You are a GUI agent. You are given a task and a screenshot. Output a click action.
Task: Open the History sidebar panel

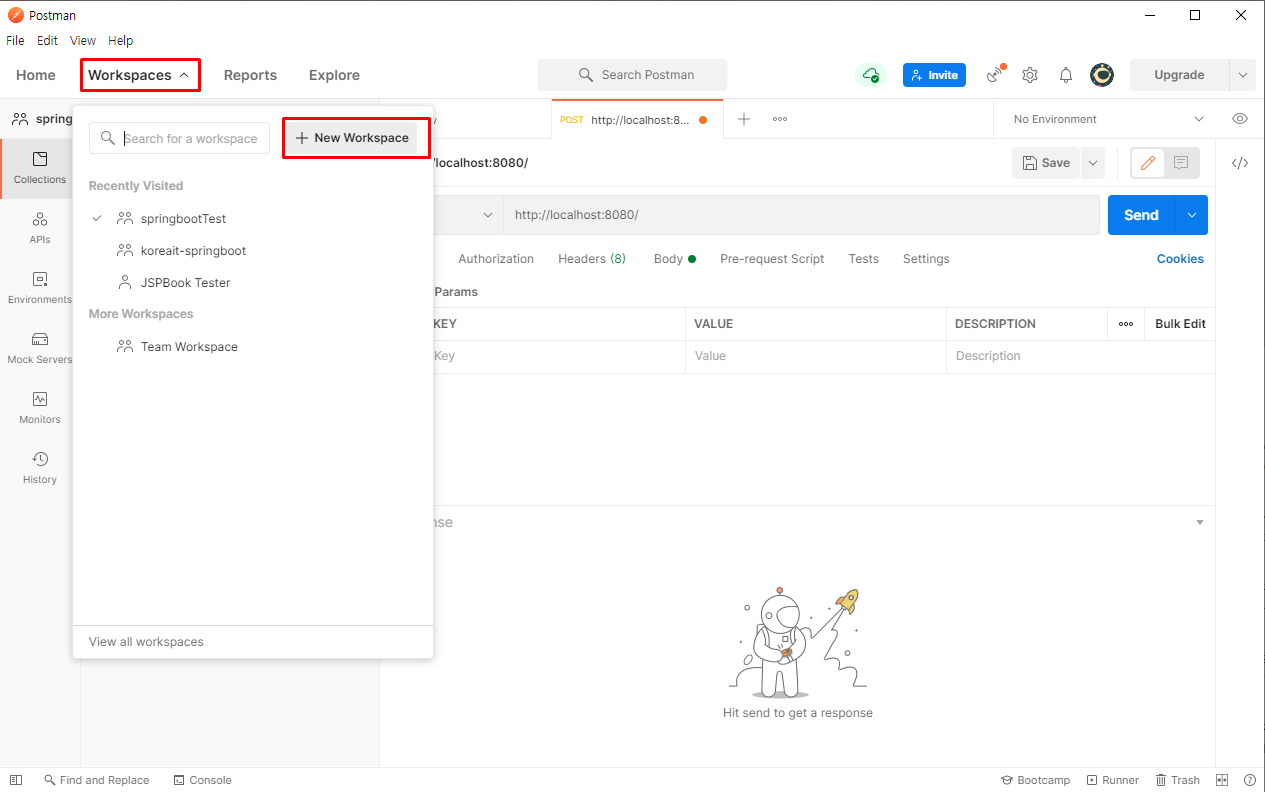point(40,468)
